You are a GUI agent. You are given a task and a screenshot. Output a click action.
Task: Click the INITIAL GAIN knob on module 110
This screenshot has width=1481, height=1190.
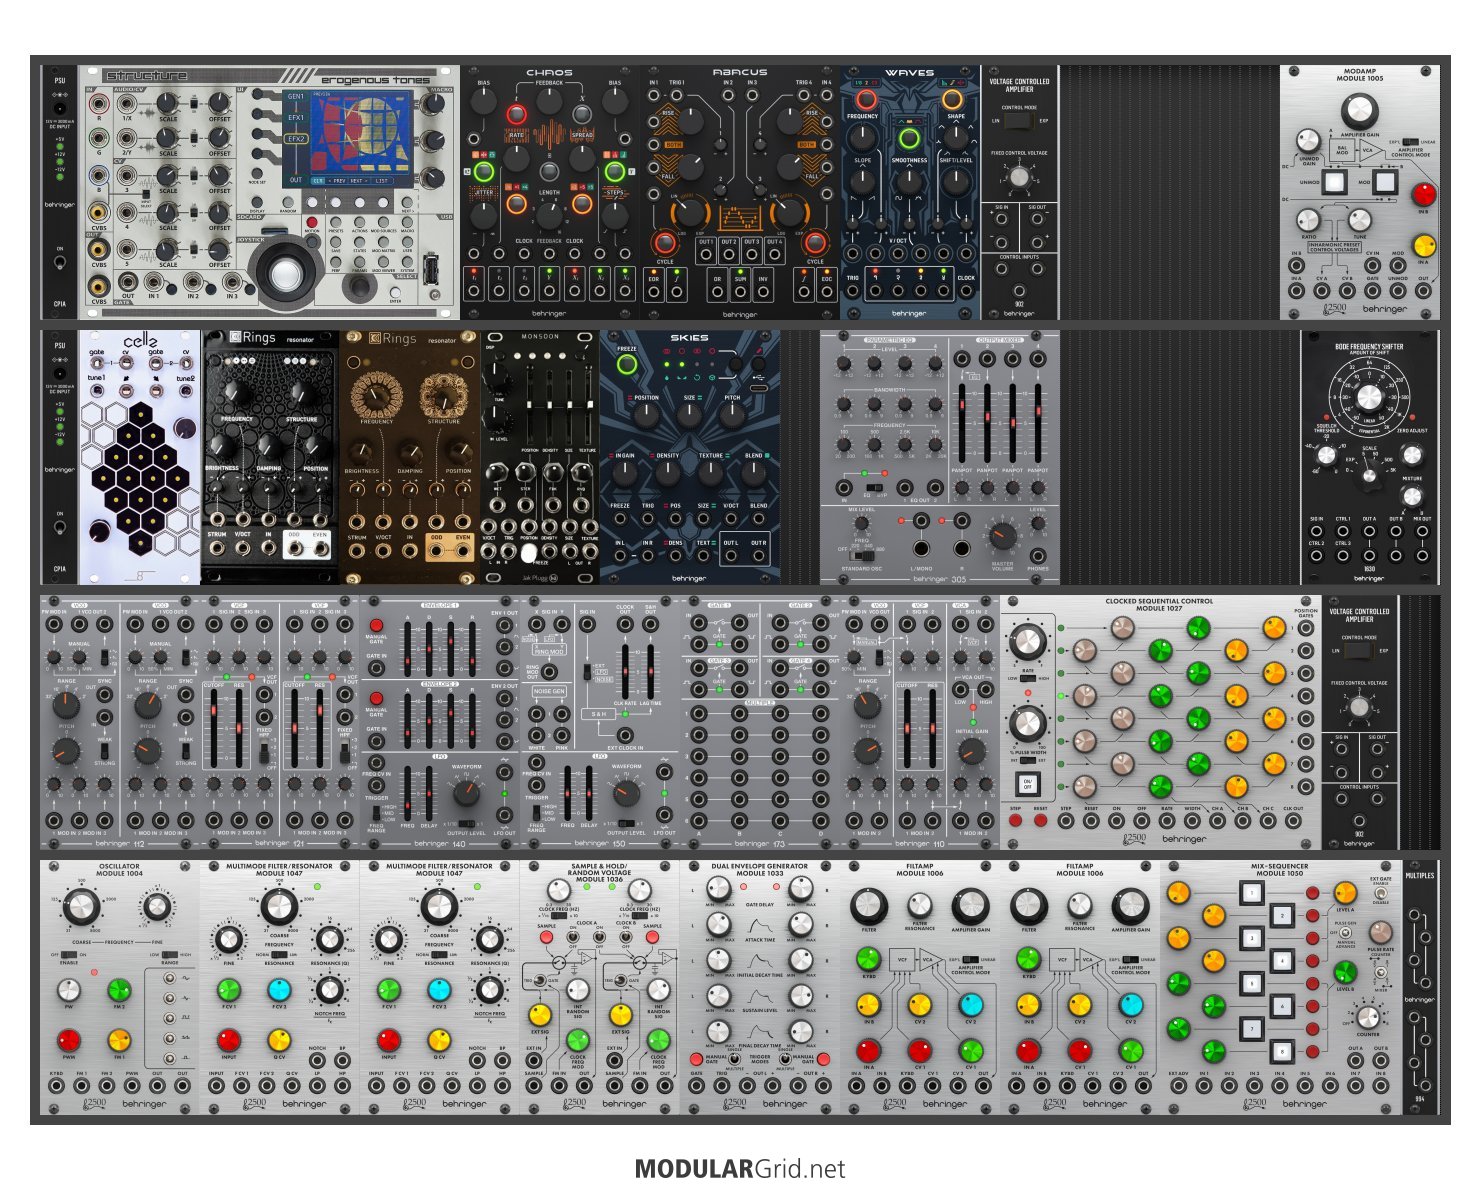pos(971,753)
